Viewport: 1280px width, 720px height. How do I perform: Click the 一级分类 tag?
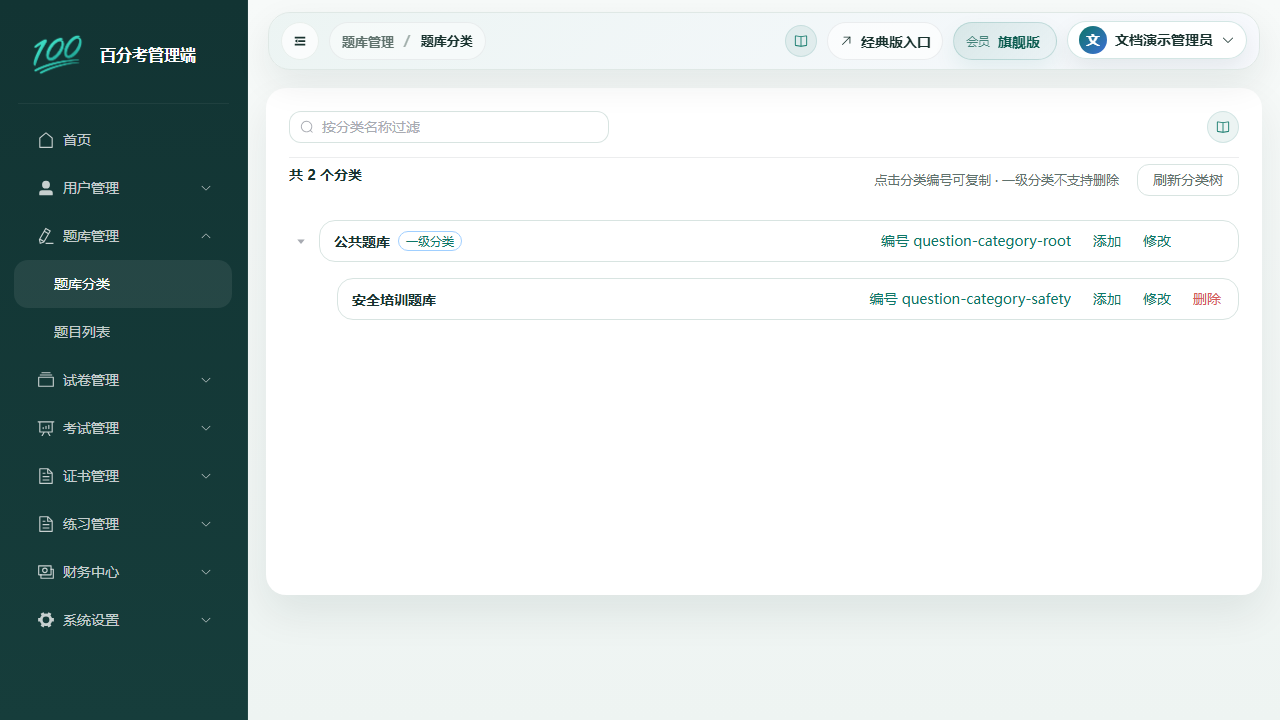pos(430,241)
